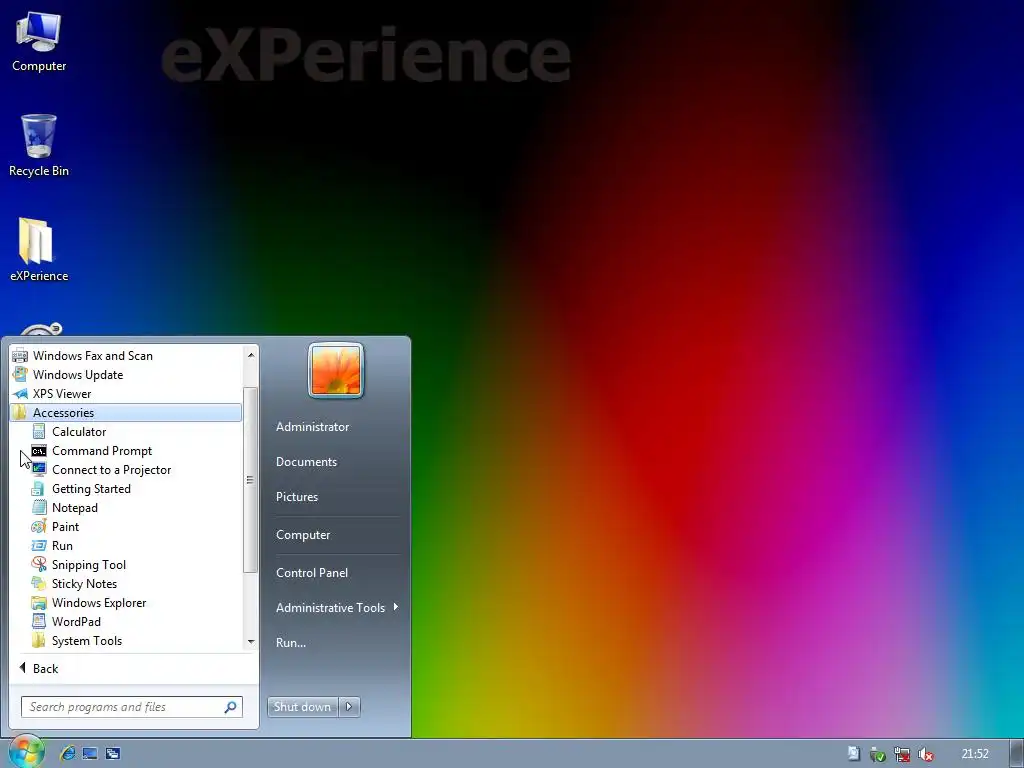
Task: Click the Show desktop quick launch icon
Action: tap(90, 753)
